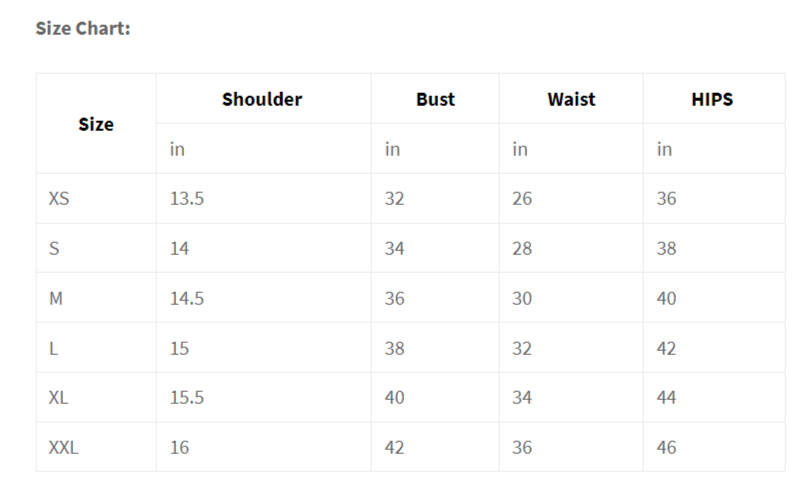
Task: Select the 14.5 shoulder value for M
Action: (187, 298)
